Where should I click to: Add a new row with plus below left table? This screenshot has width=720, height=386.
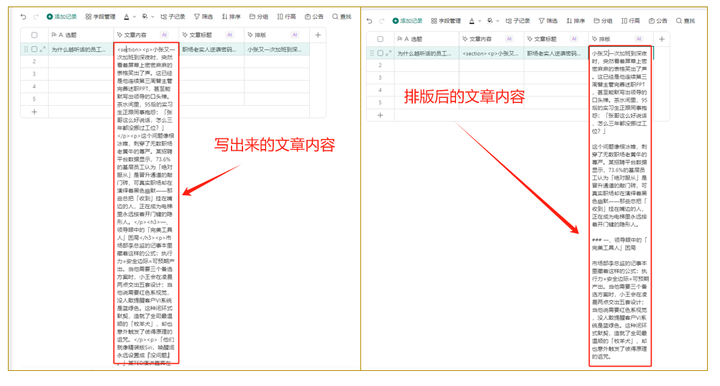(x=34, y=112)
